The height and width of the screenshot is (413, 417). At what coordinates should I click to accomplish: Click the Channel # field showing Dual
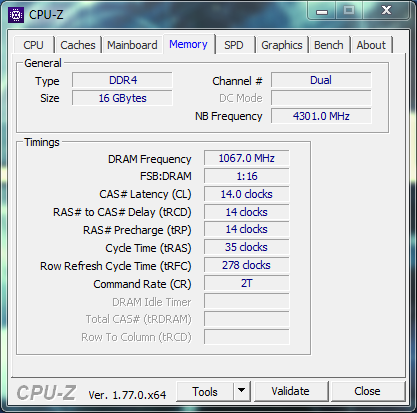pos(321,80)
